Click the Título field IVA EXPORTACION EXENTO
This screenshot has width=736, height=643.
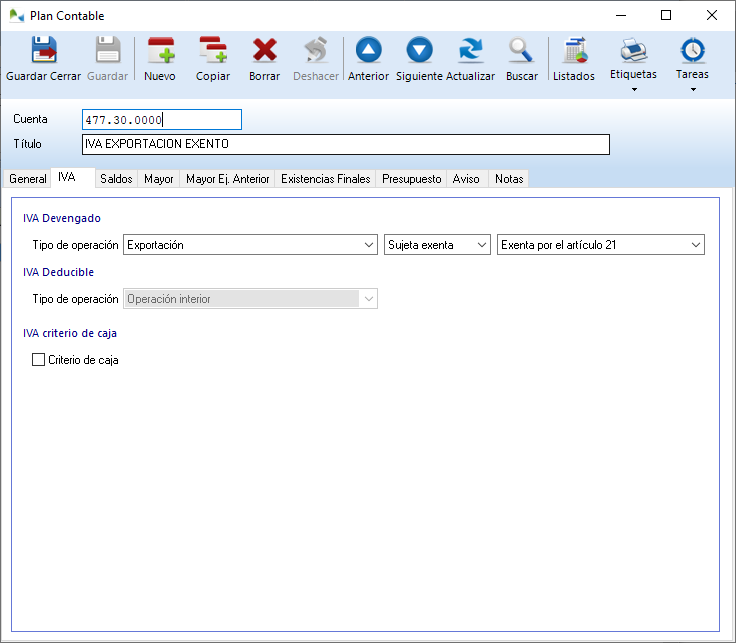[x=346, y=144]
